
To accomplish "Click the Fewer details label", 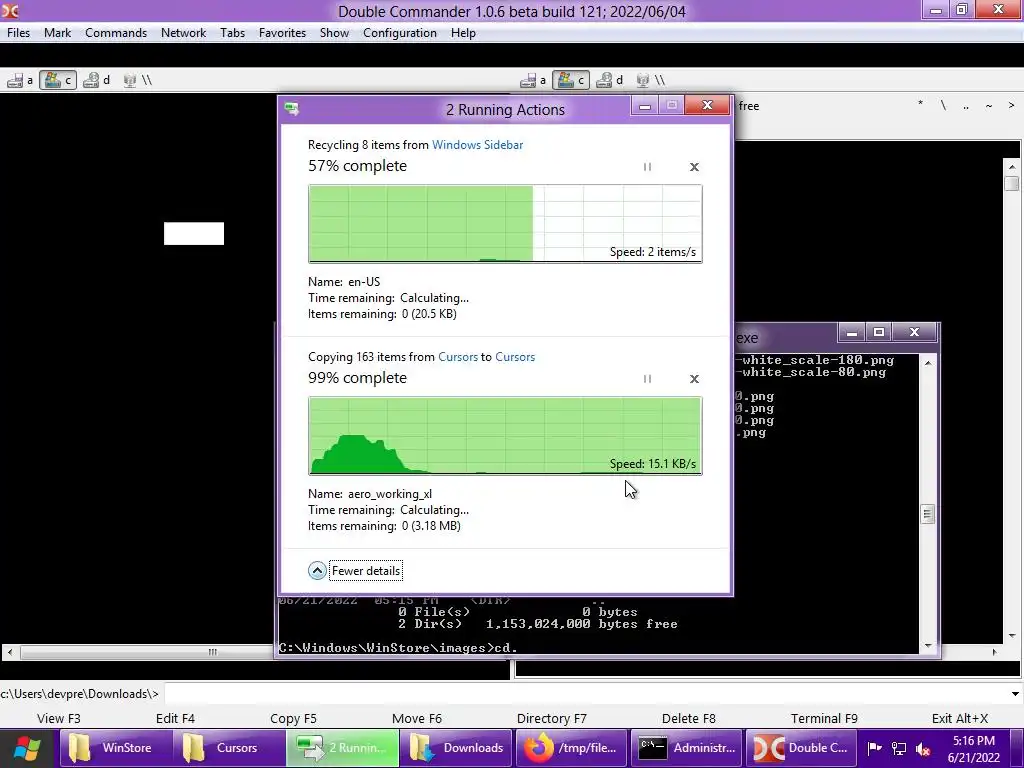I will [366, 571].
